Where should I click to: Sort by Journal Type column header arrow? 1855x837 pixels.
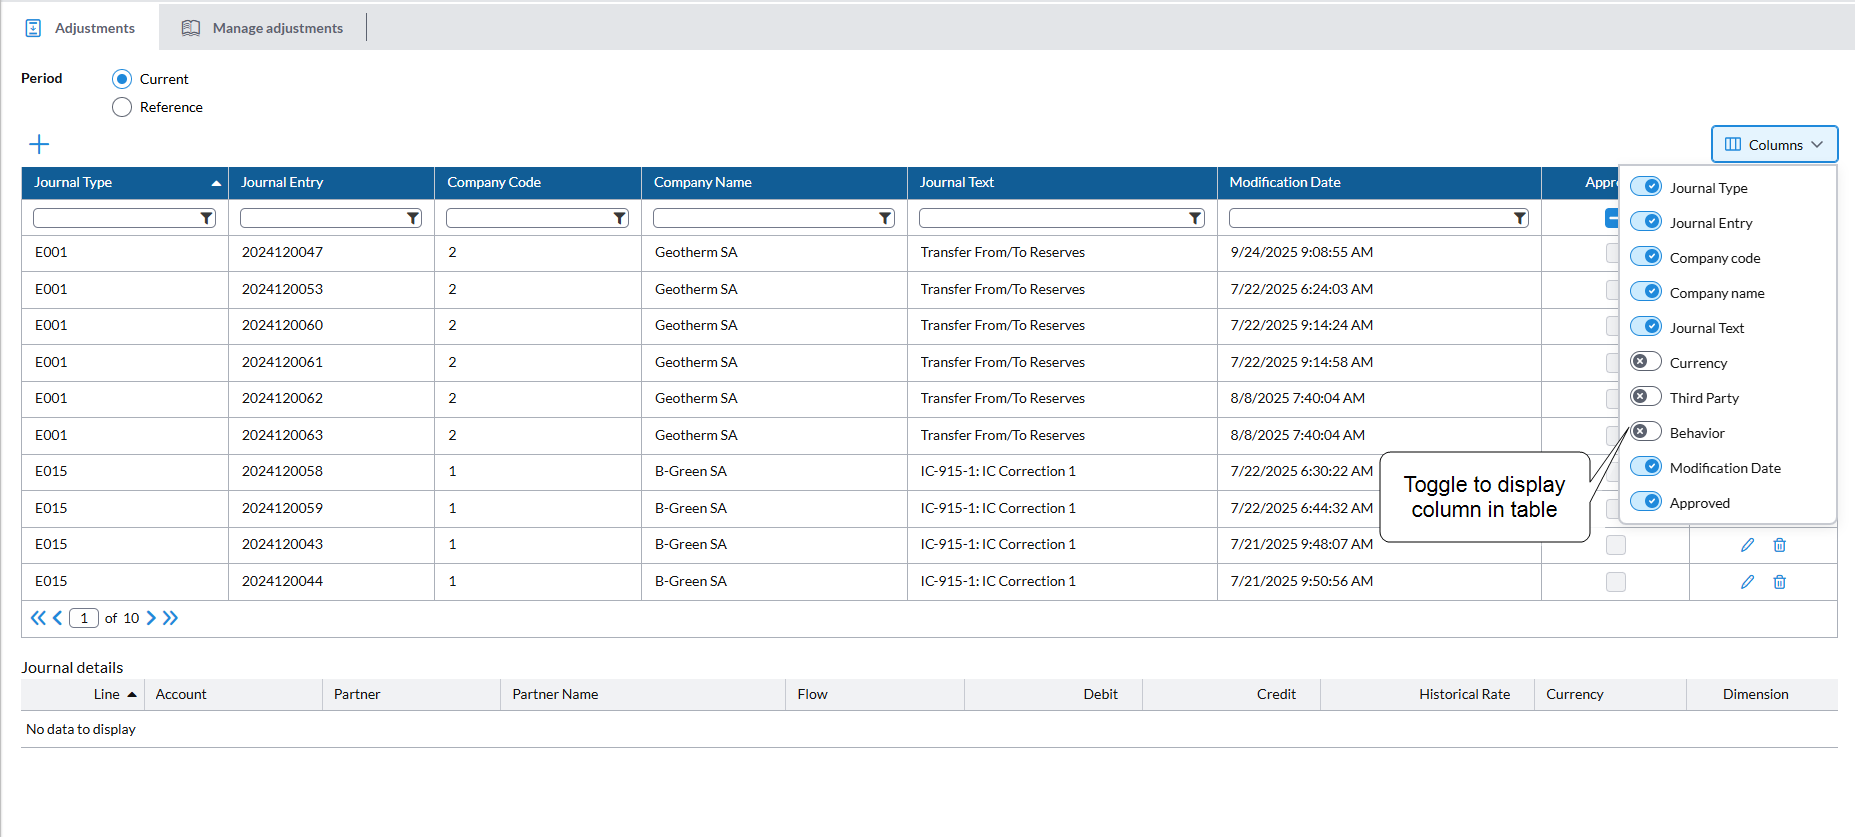pos(216,183)
